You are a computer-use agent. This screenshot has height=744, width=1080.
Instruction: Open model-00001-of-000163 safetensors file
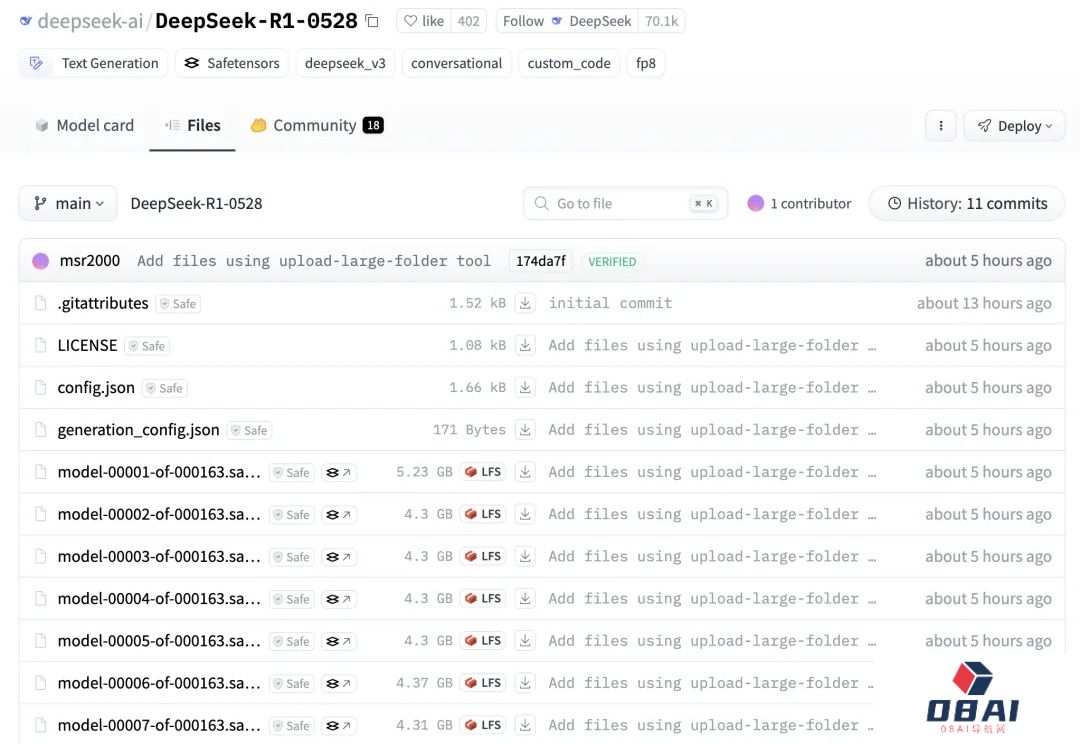[159, 472]
